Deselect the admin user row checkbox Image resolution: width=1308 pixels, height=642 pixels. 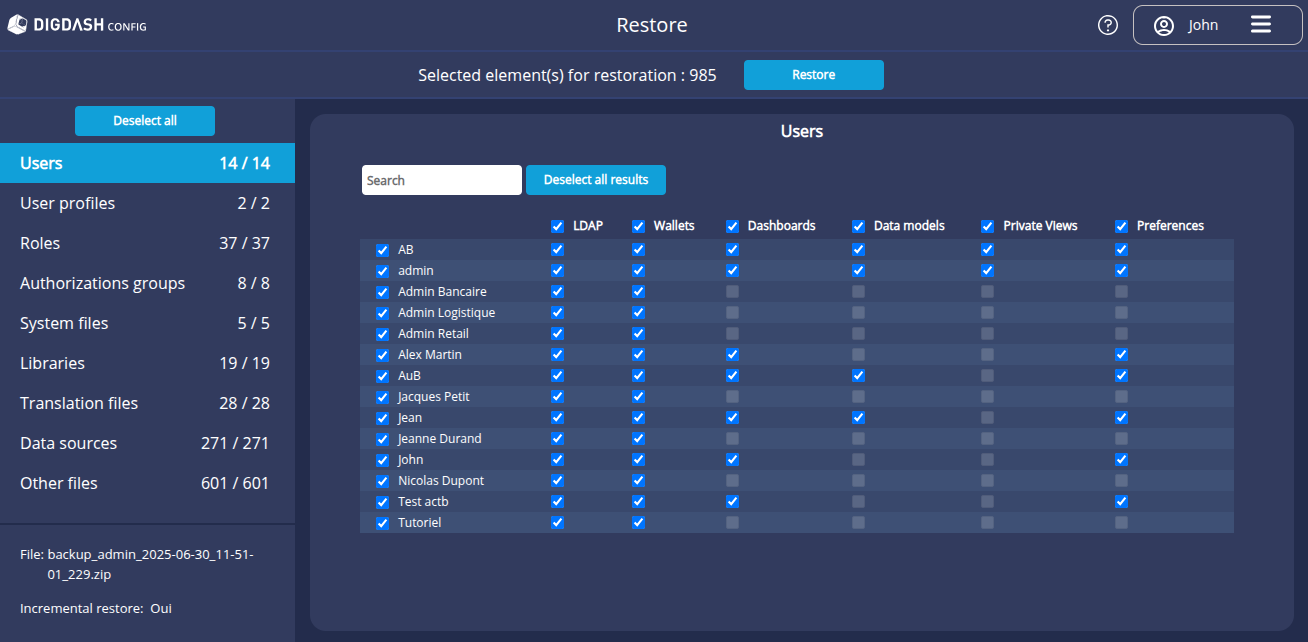pos(382,270)
